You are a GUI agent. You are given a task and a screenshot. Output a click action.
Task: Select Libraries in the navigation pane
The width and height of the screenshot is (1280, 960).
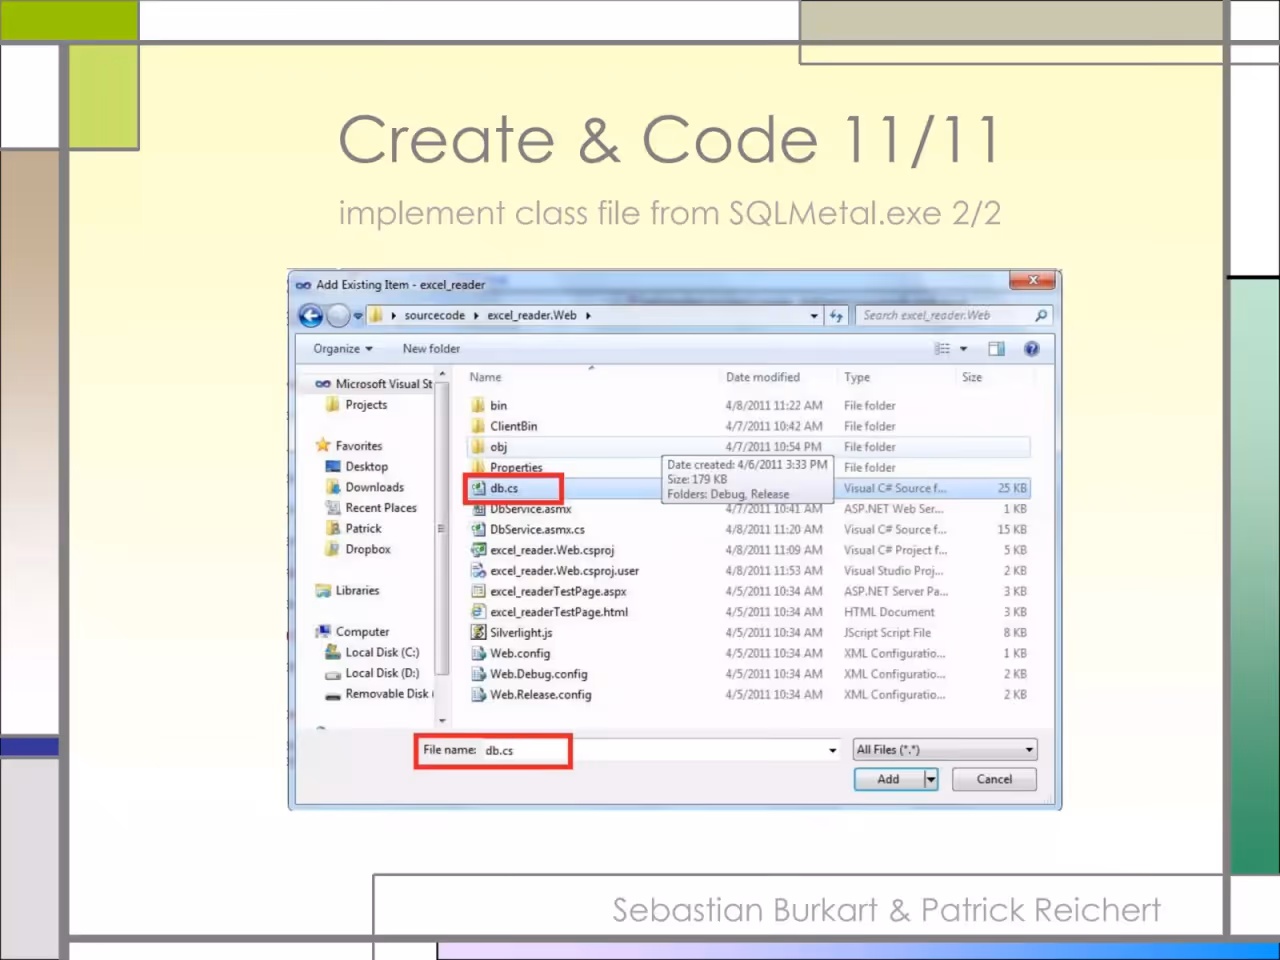coord(348,591)
